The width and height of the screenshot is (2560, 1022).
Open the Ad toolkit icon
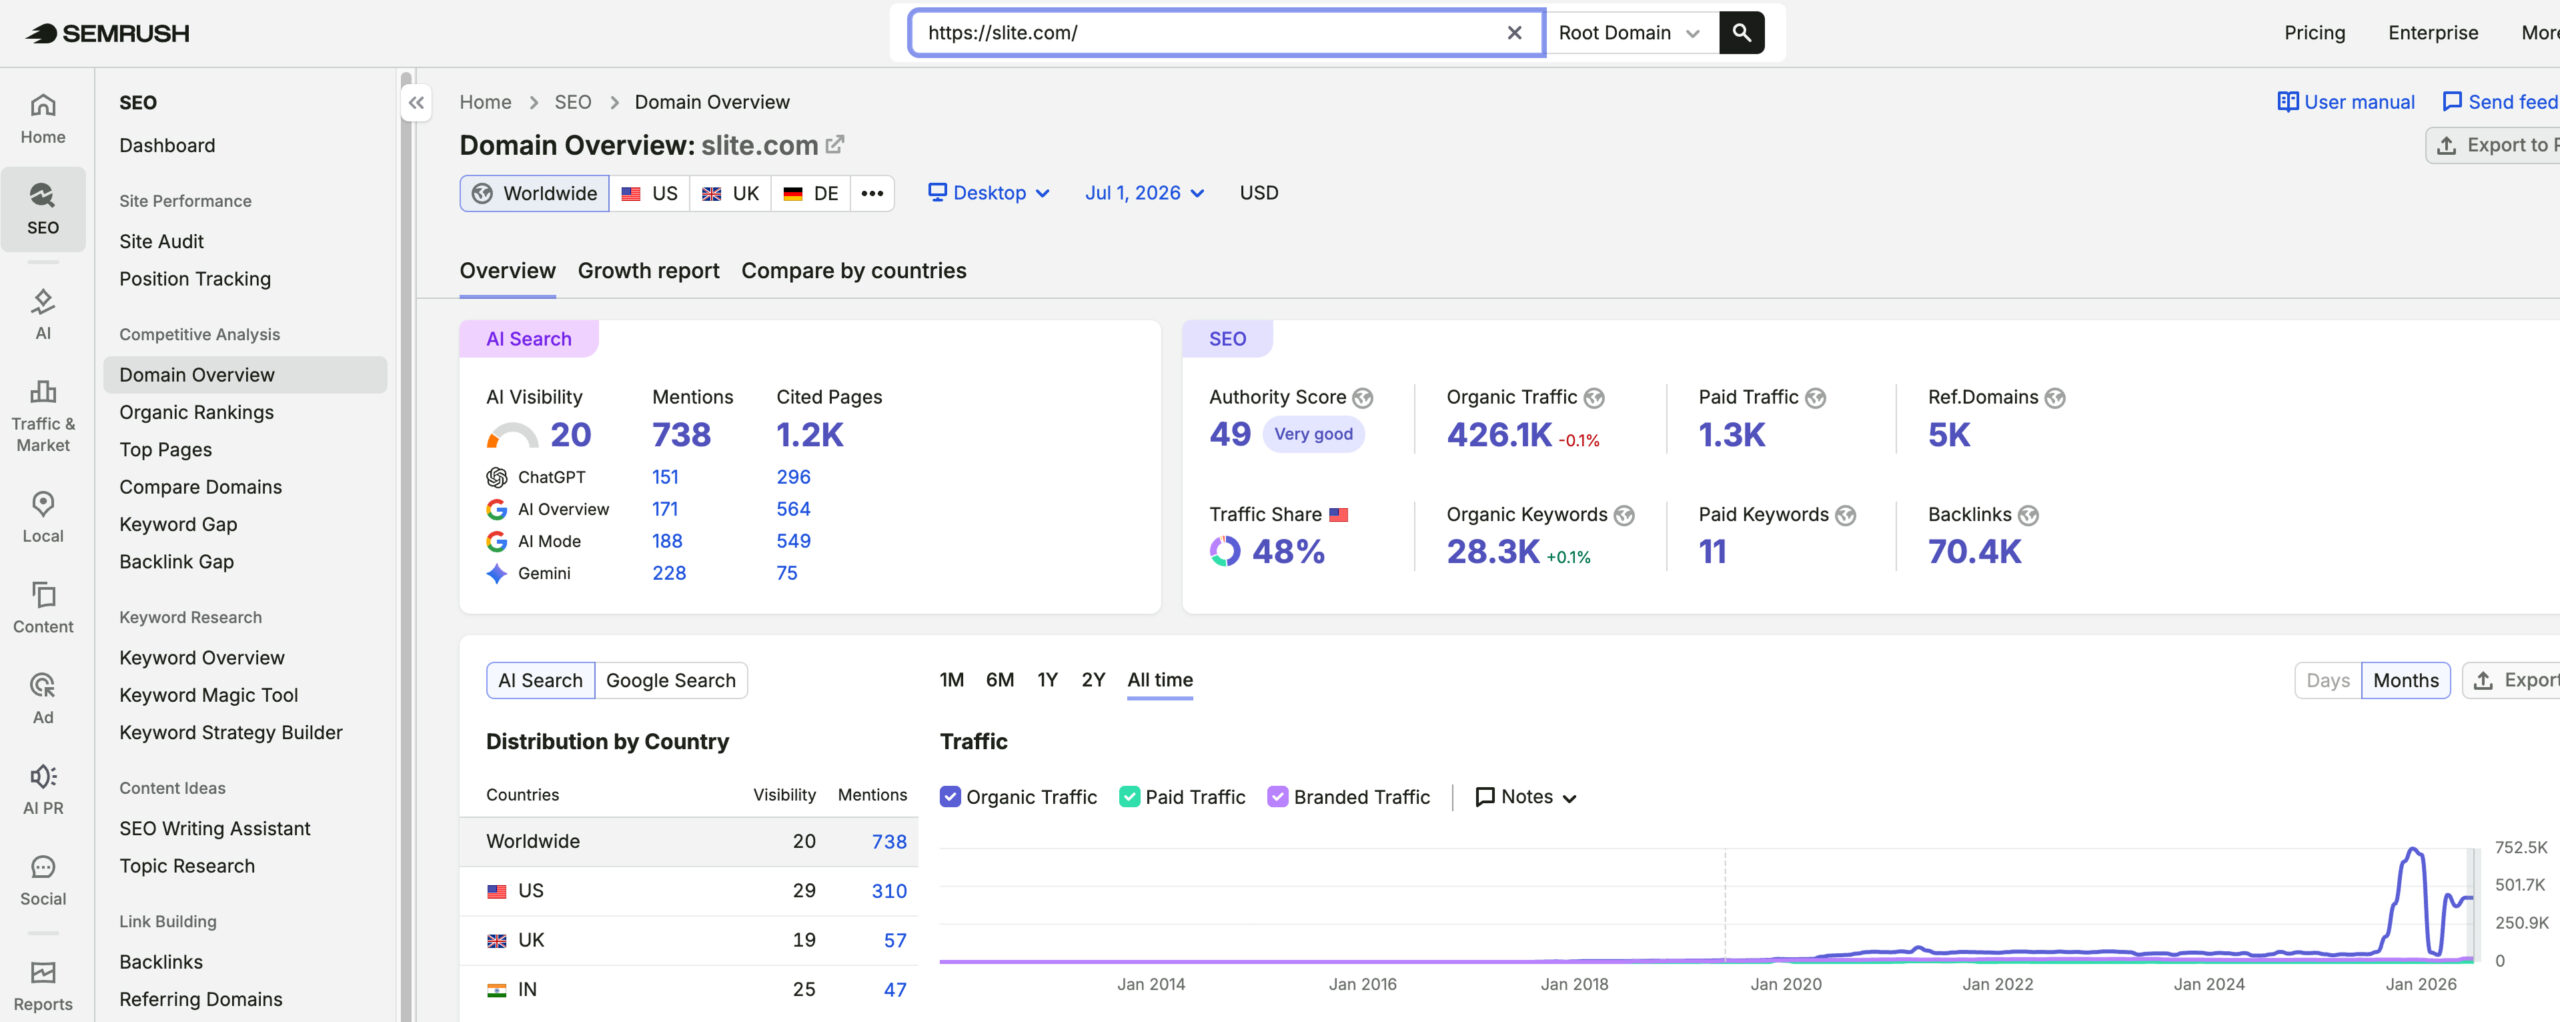(x=43, y=698)
